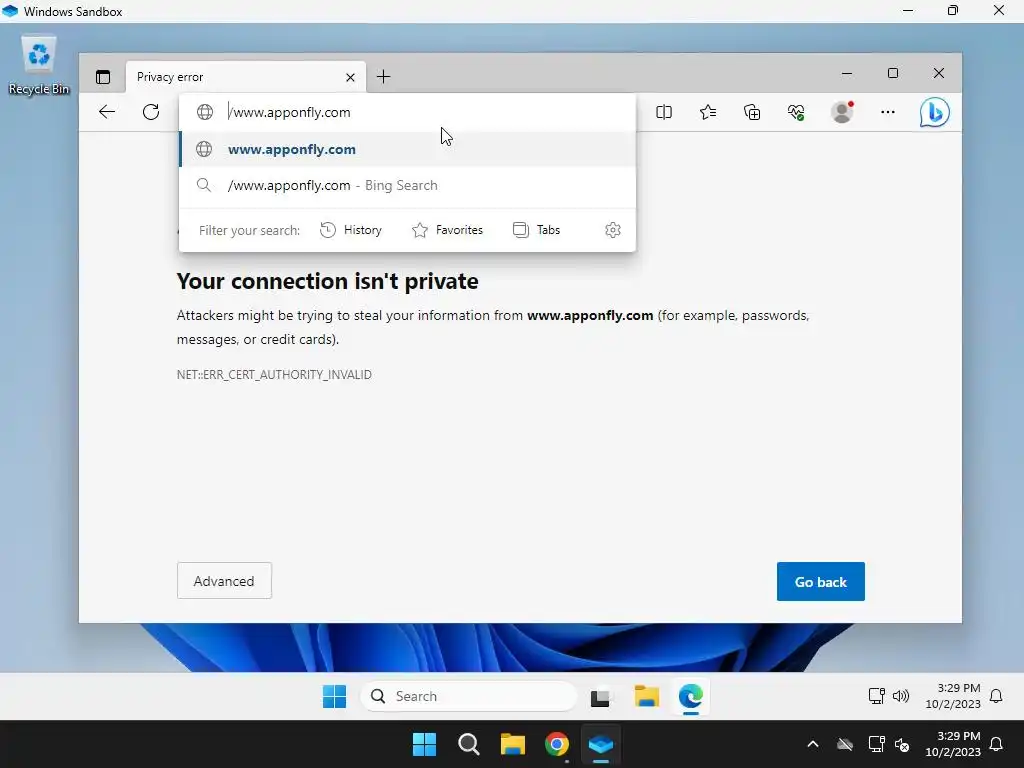Open address bar search settings gear
1024x768 pixels.
(613, 230)
